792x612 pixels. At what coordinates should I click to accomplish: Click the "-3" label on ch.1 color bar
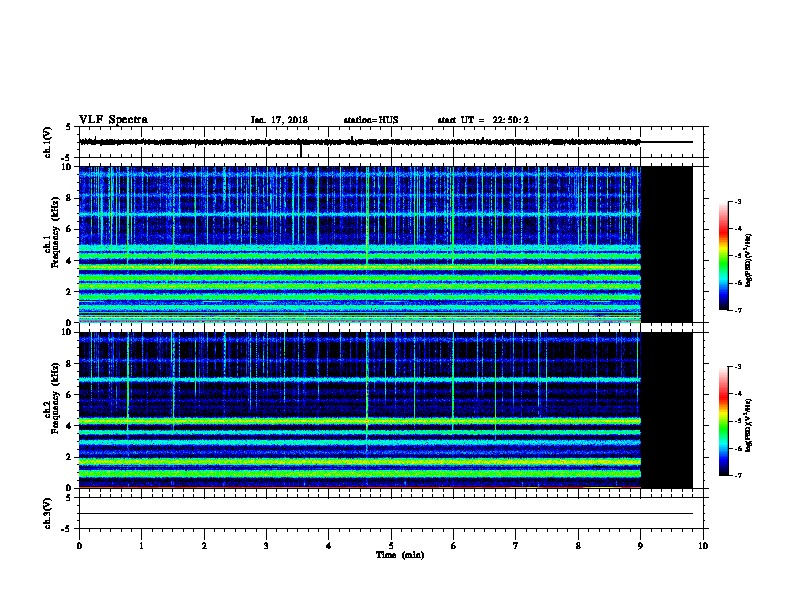click(x=737, y=201)
